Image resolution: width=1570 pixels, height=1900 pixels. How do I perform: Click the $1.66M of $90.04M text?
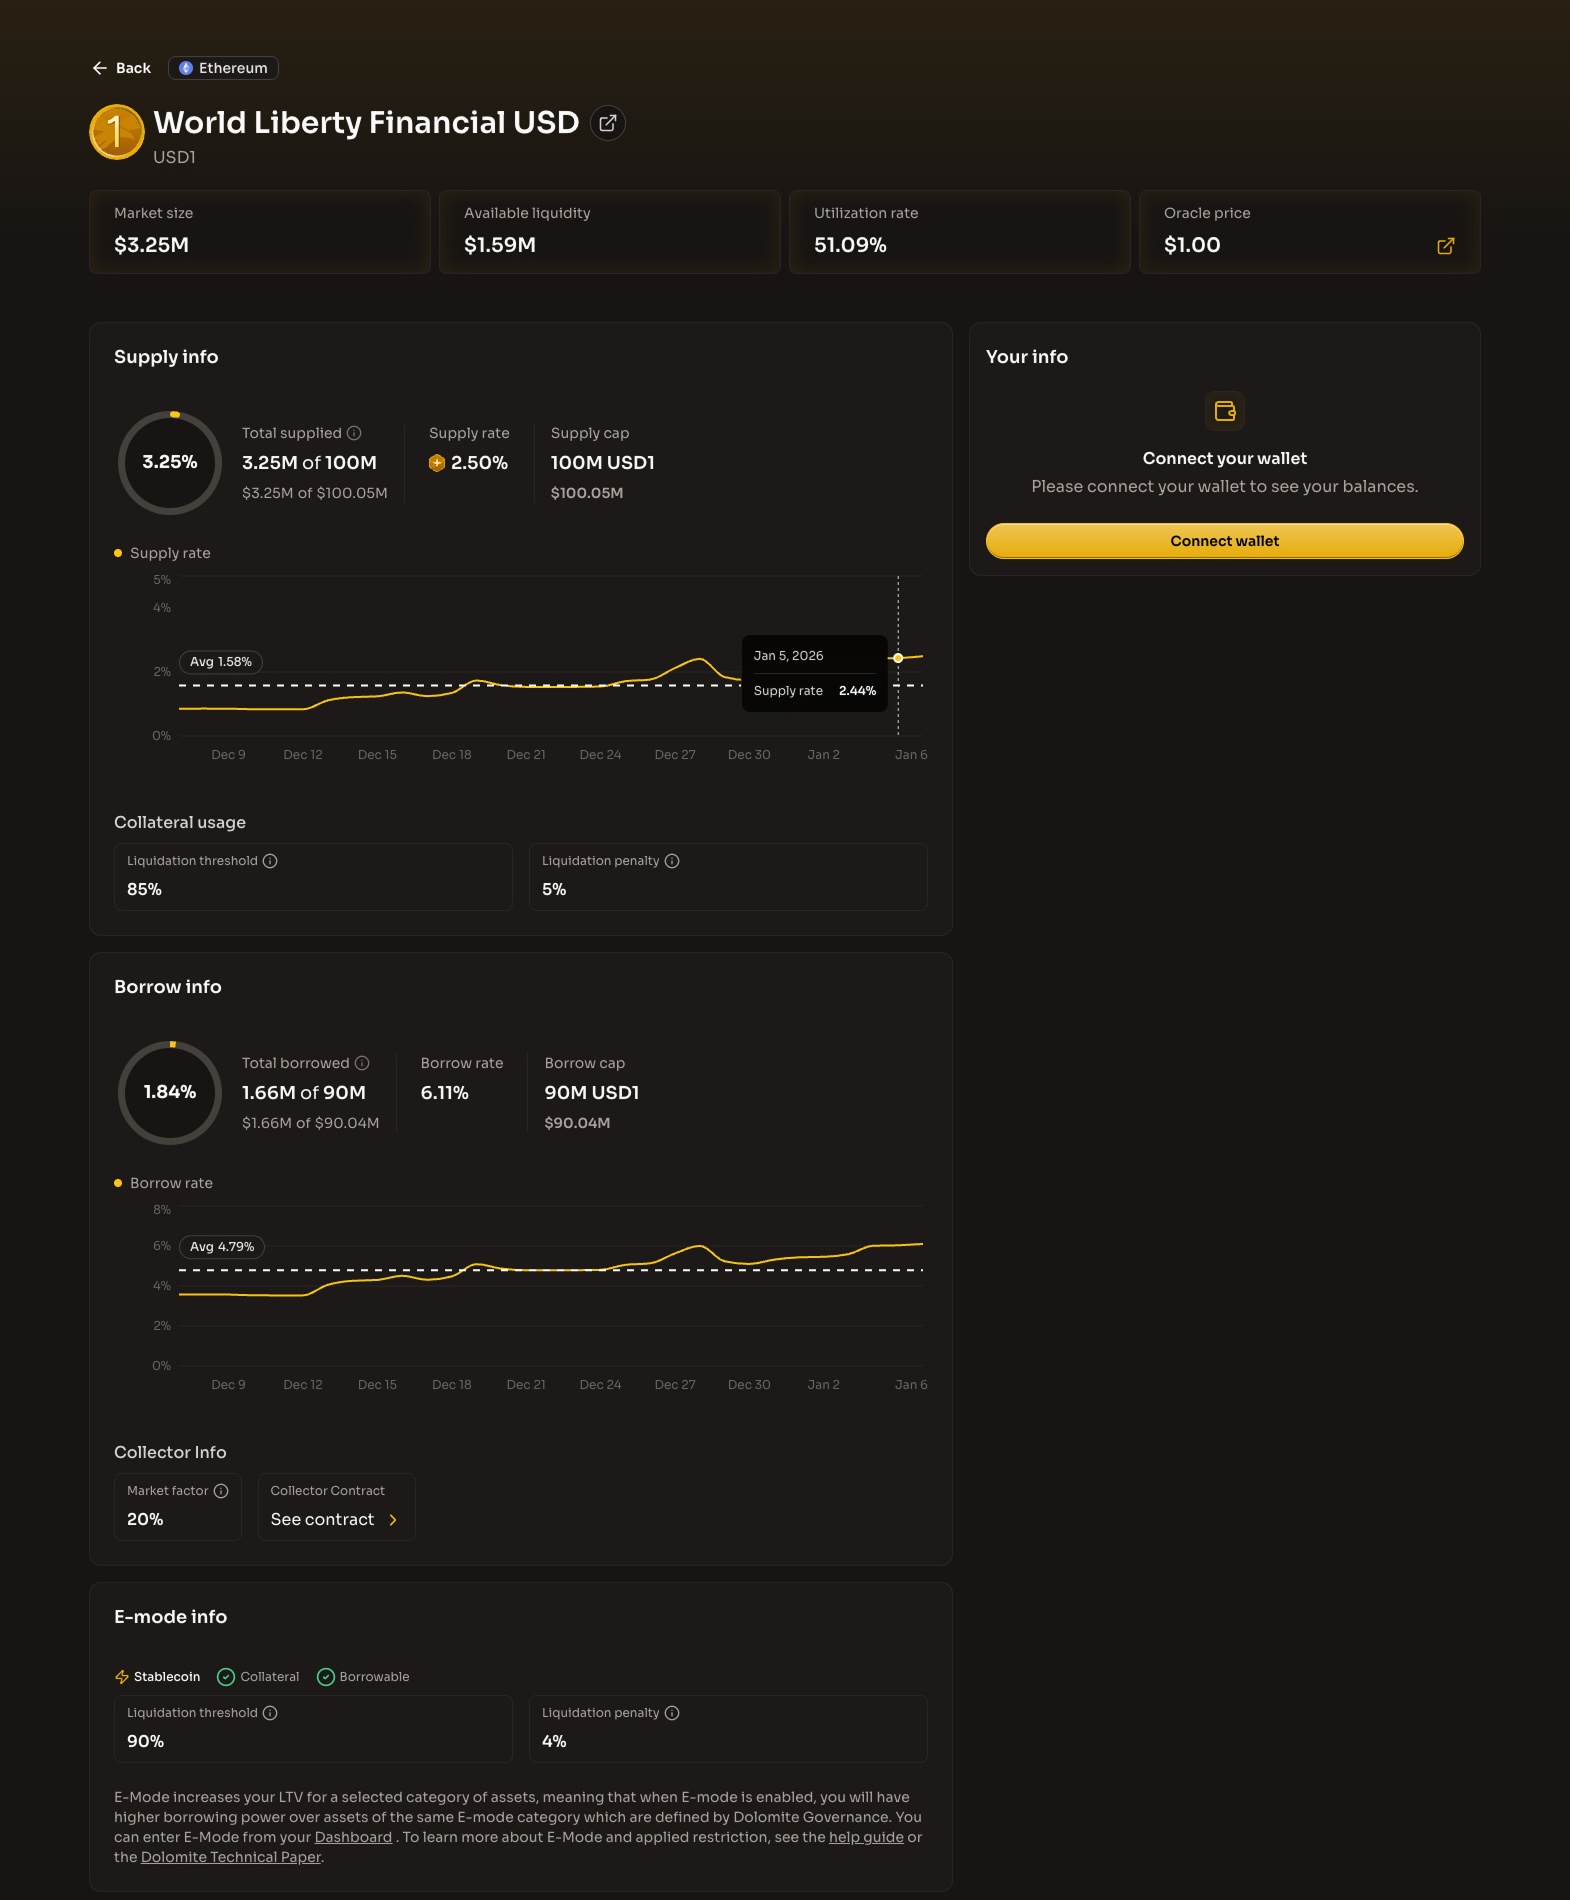(311, 1123)
